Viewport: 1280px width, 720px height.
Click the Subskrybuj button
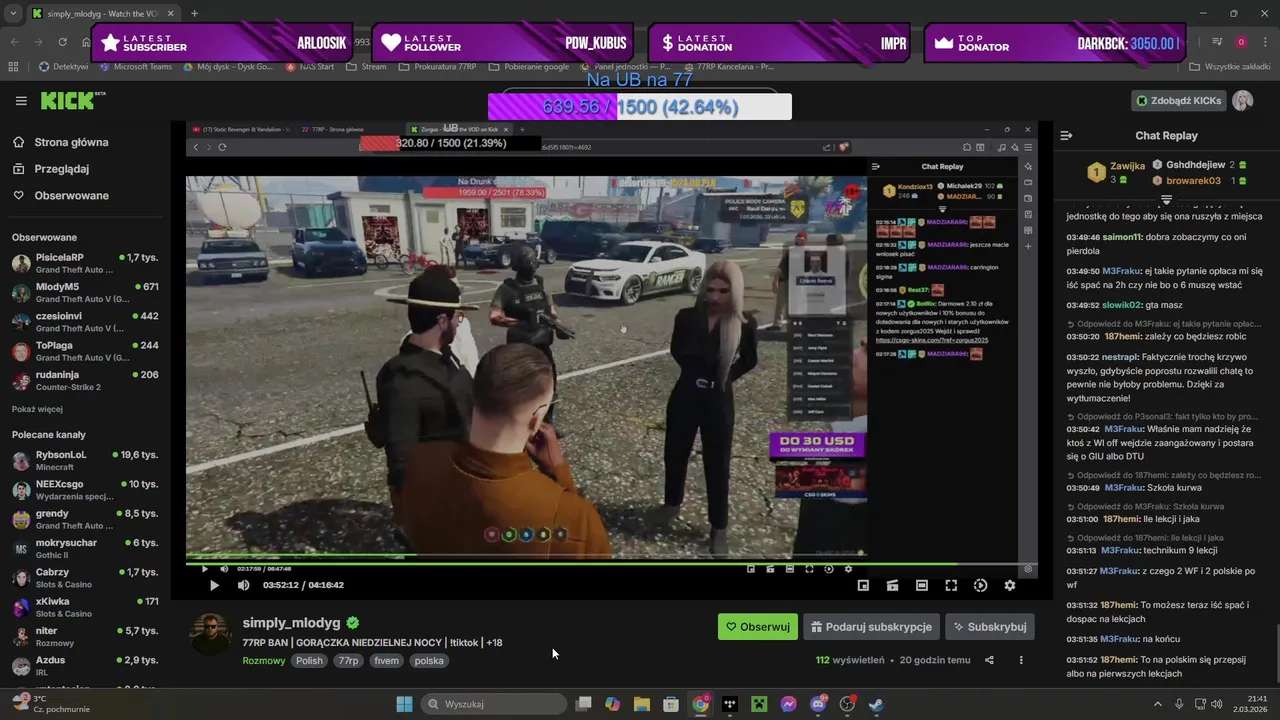(x=989, y=627)
